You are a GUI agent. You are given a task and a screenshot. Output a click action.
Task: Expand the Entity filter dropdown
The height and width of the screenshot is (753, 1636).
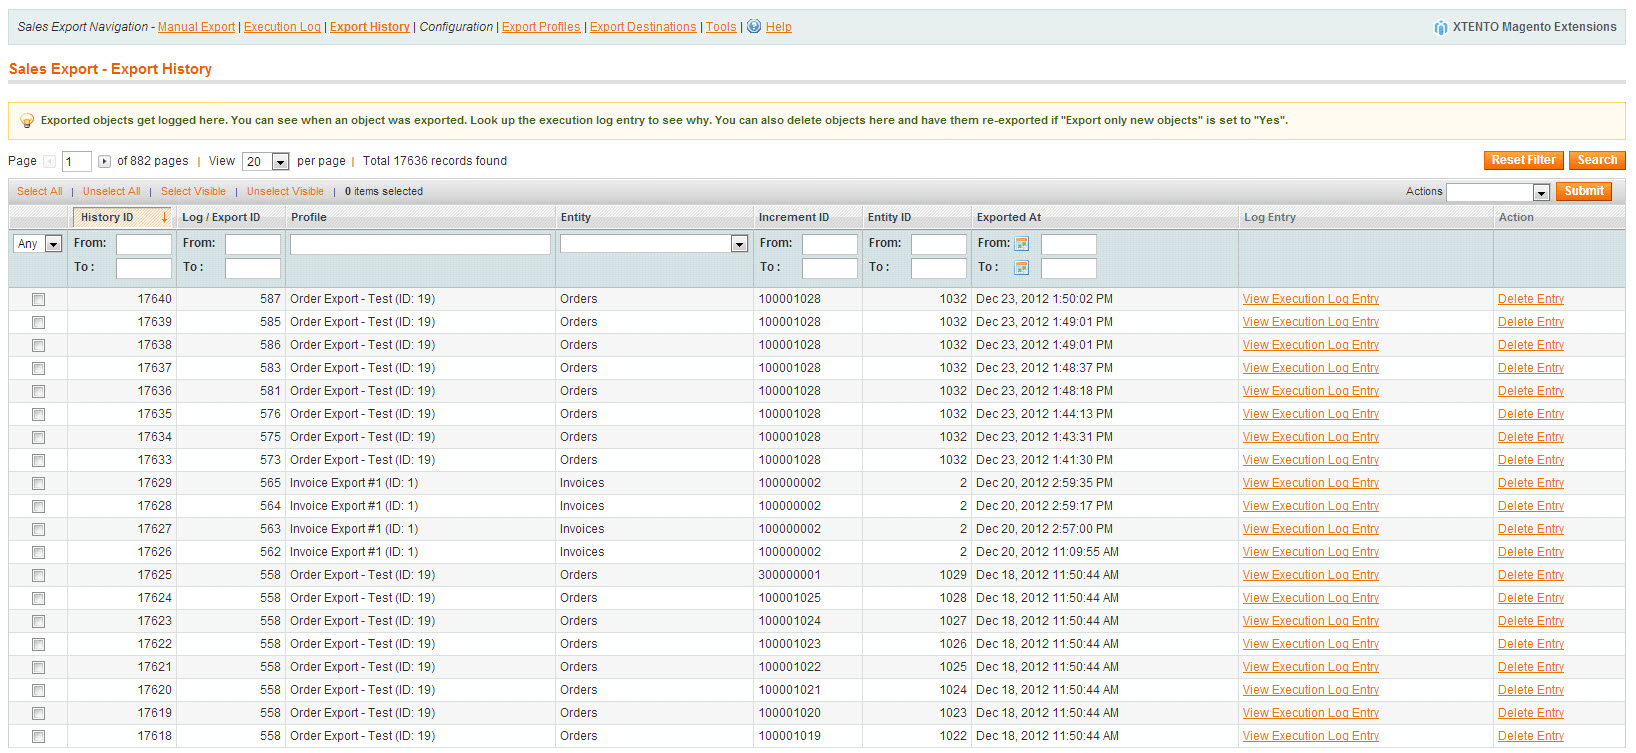pyautogui.click(x=654, y=244)
